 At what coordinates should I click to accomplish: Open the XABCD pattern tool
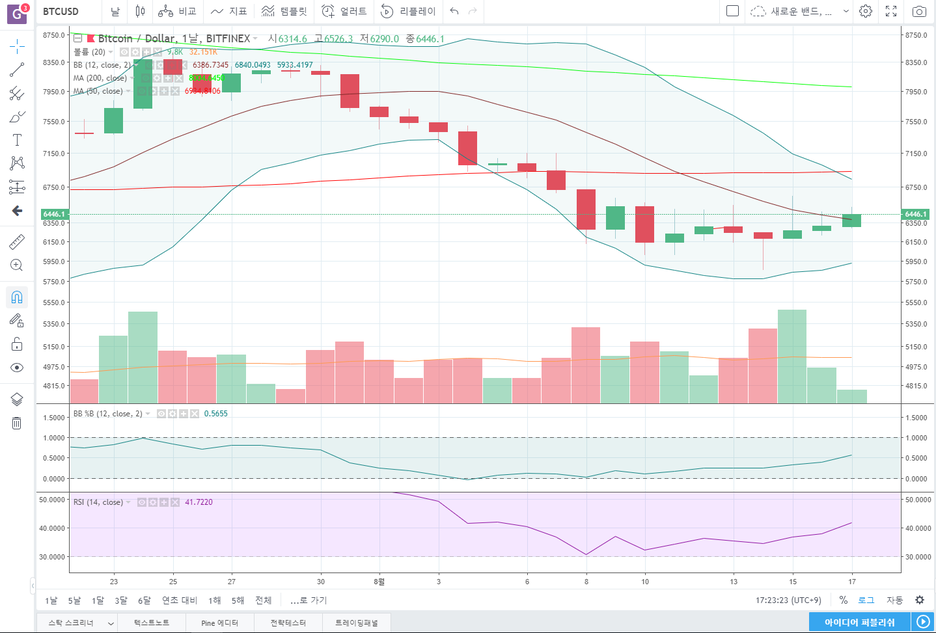(x=17, y=163)
